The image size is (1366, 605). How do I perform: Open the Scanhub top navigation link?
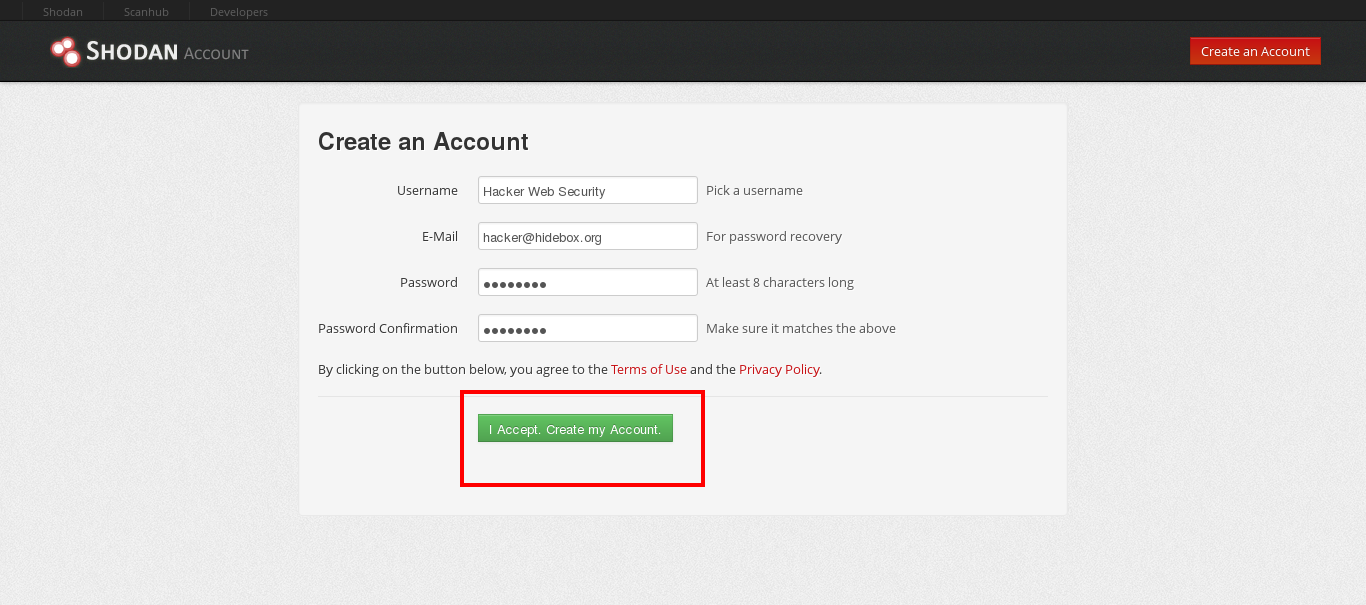coord(146,12)
